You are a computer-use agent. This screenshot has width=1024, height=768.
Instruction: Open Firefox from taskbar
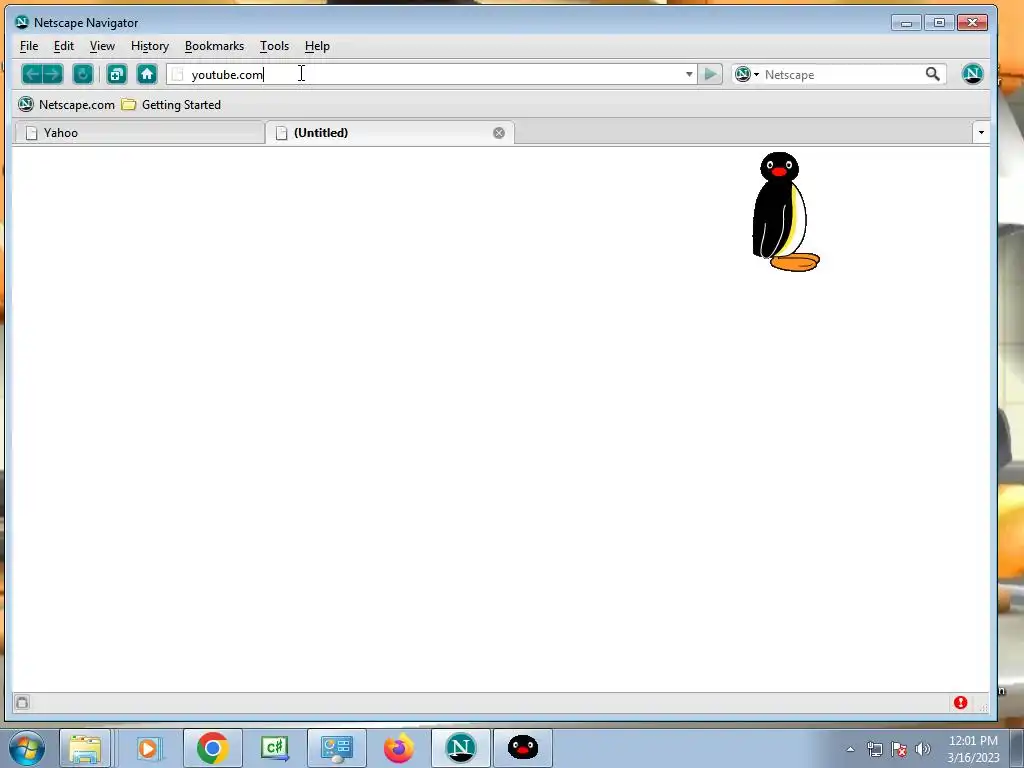(x=398, y=748)
